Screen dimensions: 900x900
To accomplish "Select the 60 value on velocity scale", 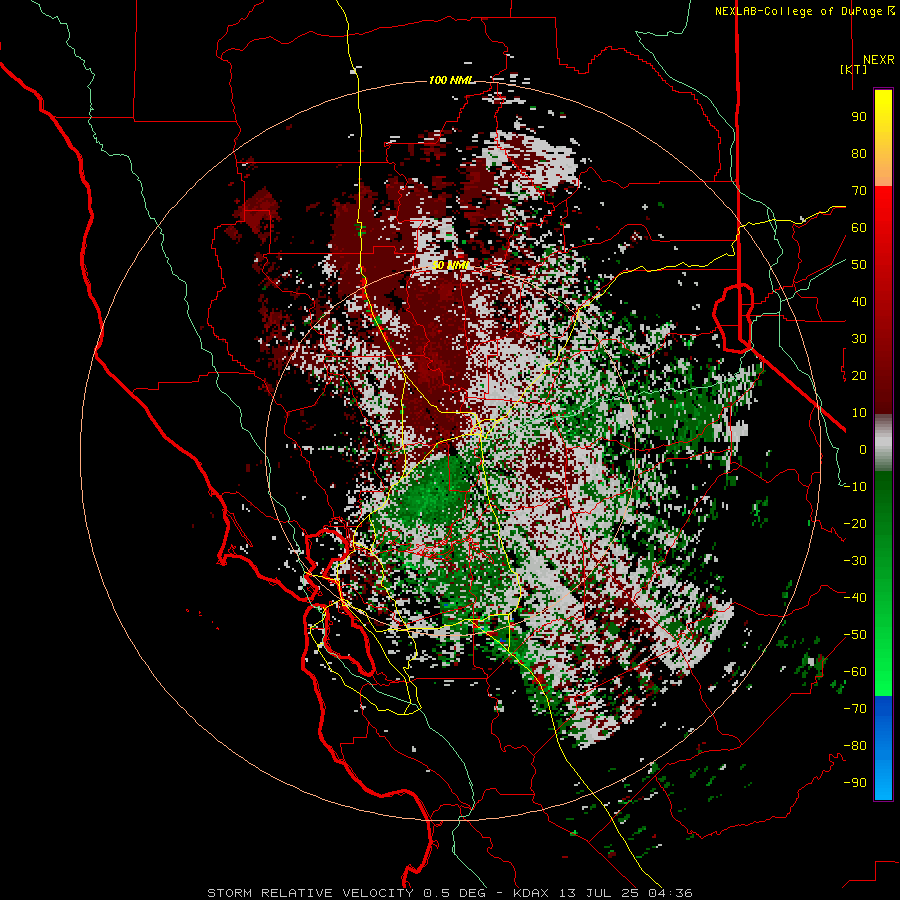I will (x=859, y=228).
